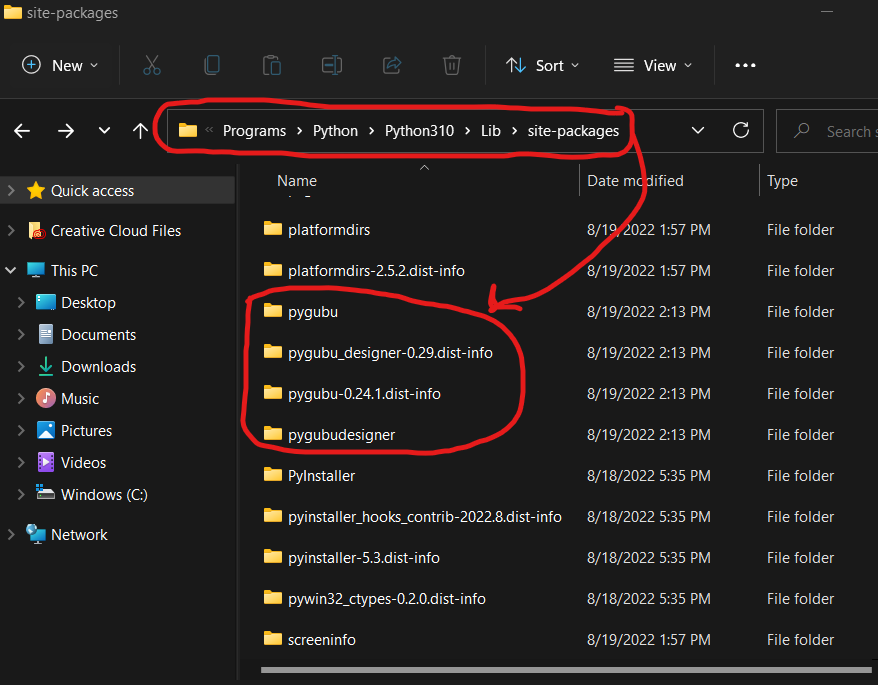Delete selection using the trash icon
Image resolution: width=878 pixels, height=685 pixels.
451,65
